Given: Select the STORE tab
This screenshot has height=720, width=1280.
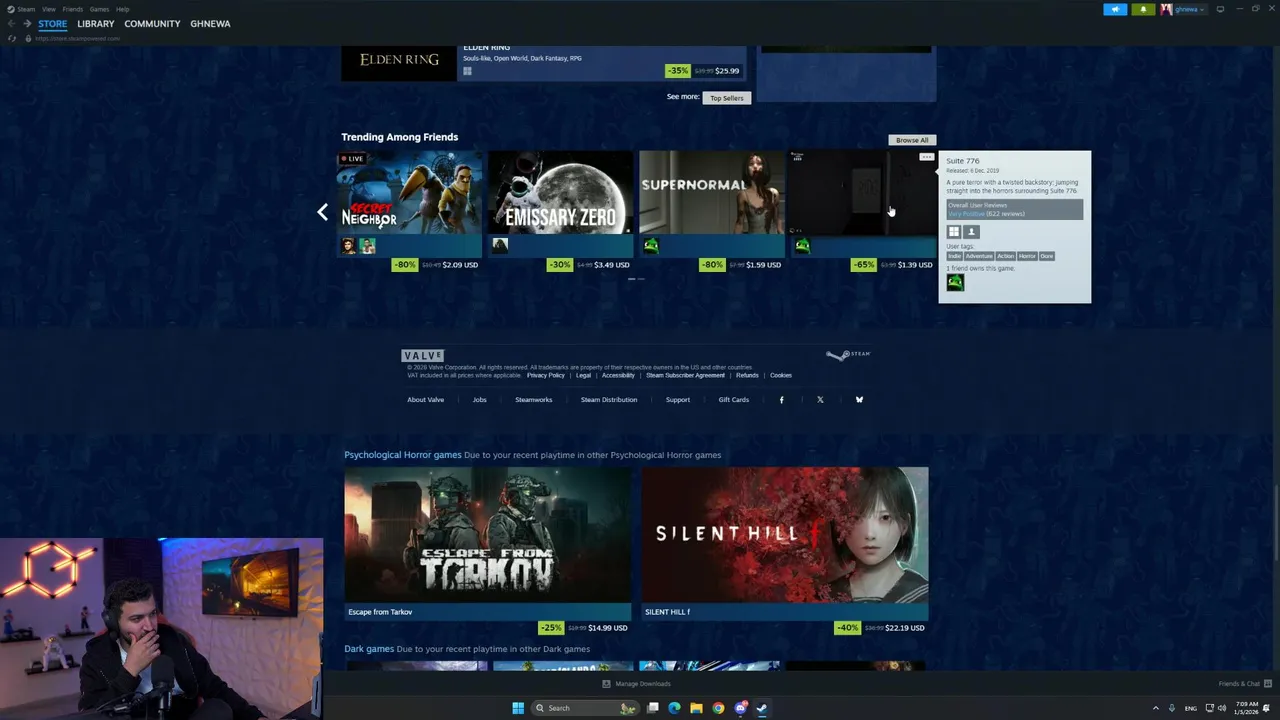Looking at the screenshot, I should tap(53, 23).
